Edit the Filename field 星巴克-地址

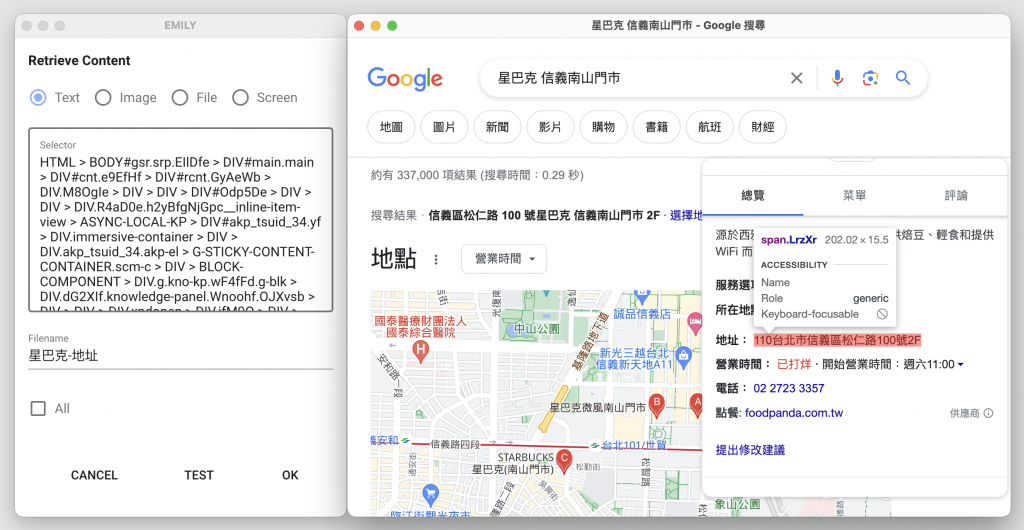pos(181,356)
